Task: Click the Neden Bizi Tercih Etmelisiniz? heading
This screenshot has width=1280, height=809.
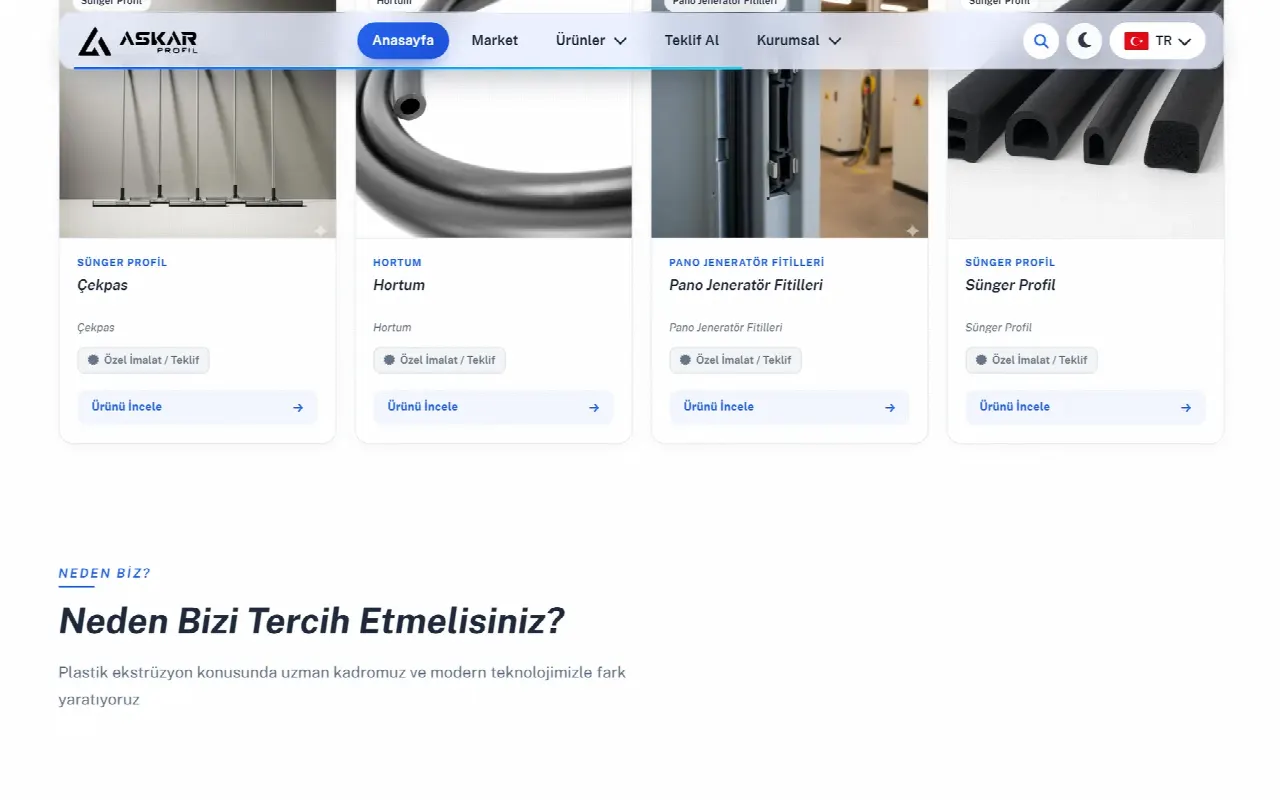Action: pyautogui.click(x=312, y=622)
